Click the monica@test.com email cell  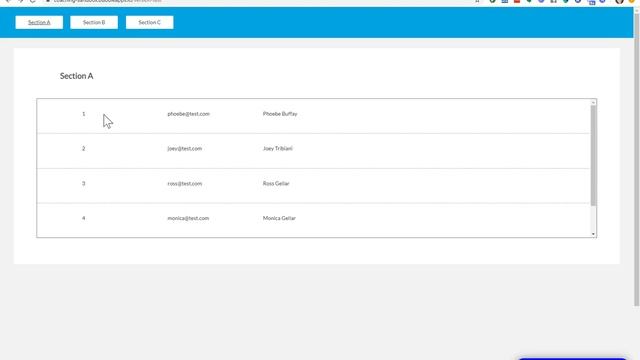188,218
